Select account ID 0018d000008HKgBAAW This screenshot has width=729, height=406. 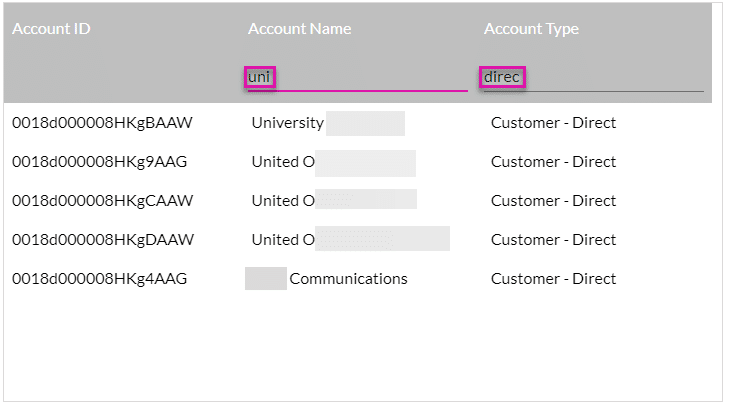click(x=102, y=123)
